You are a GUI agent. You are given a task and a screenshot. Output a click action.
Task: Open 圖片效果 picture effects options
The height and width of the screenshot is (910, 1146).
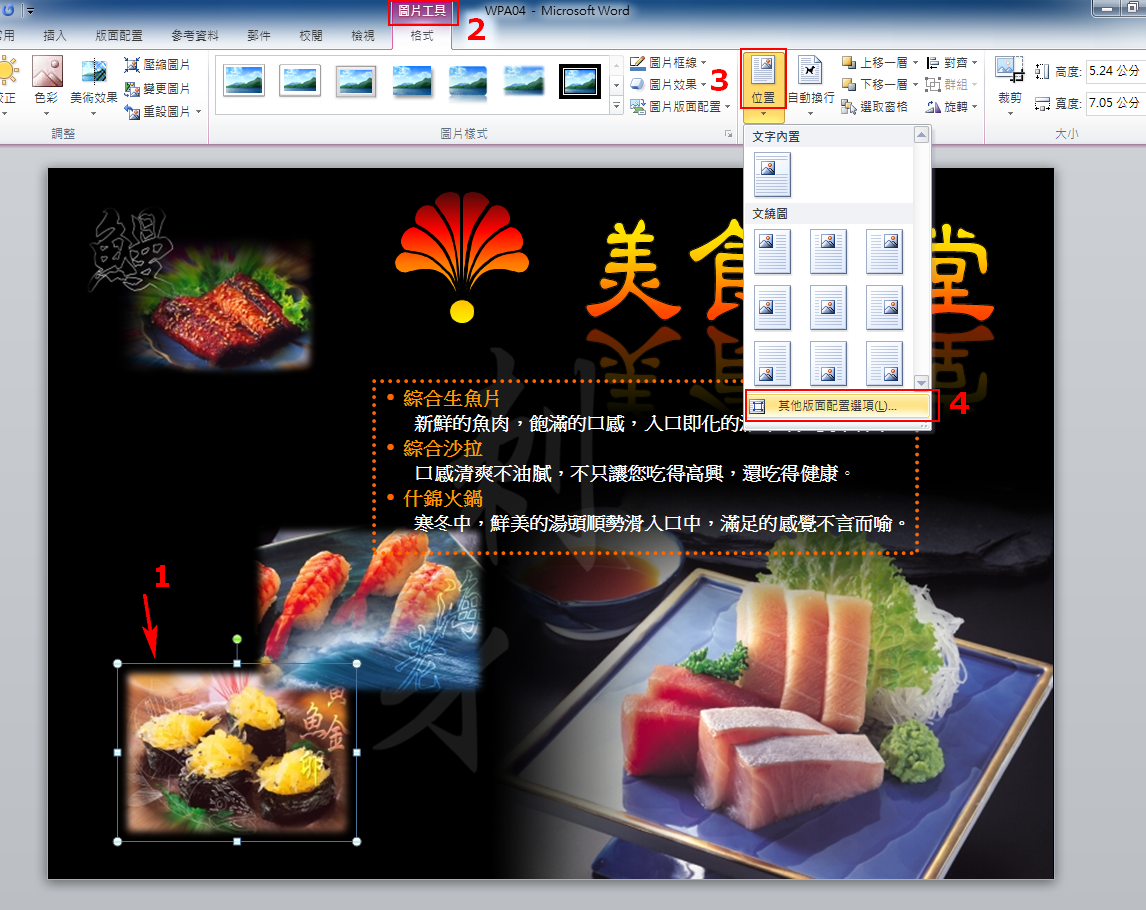click(667, 84)
